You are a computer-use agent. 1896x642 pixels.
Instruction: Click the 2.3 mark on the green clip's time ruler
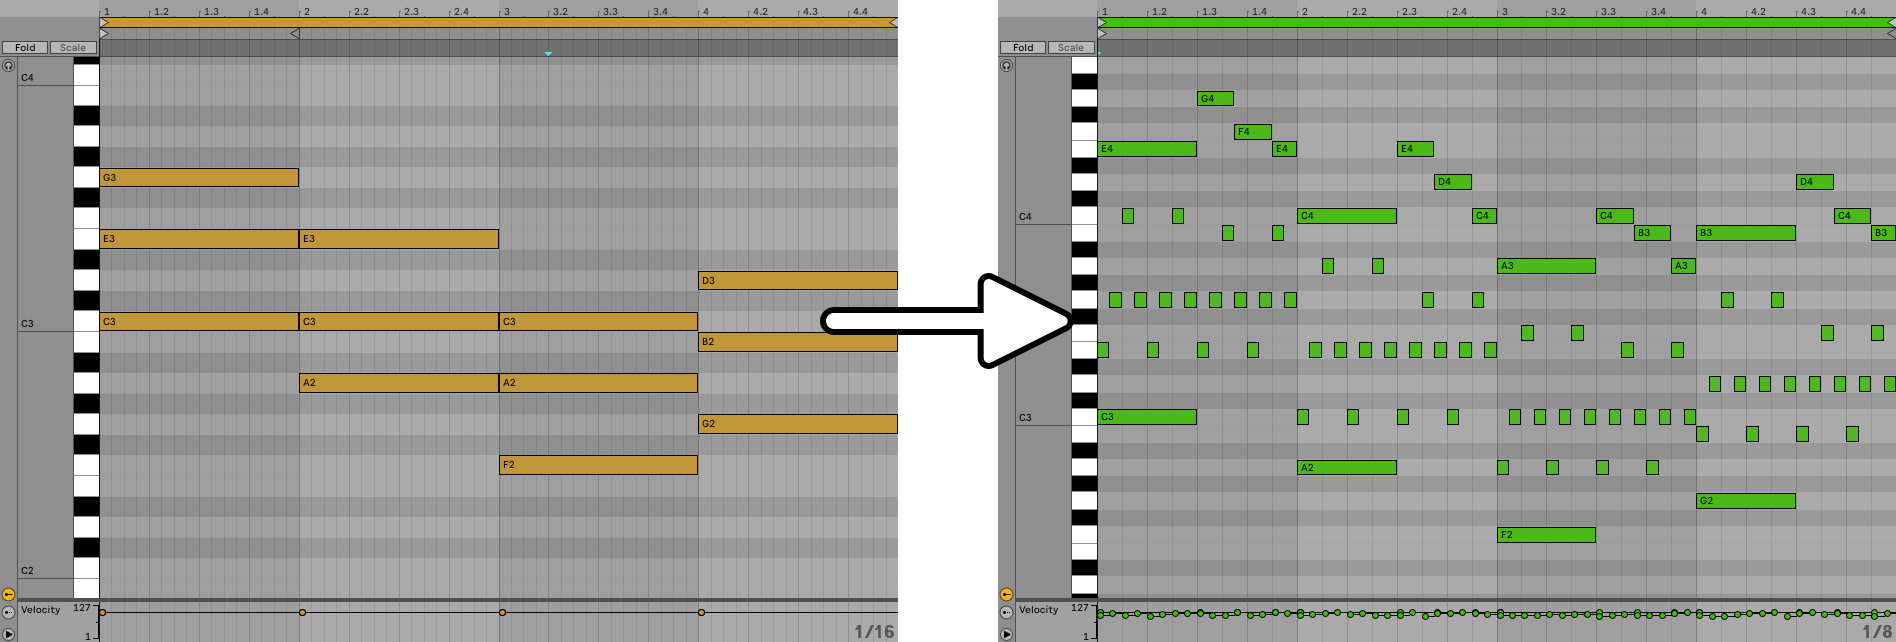coord(1409,12)
